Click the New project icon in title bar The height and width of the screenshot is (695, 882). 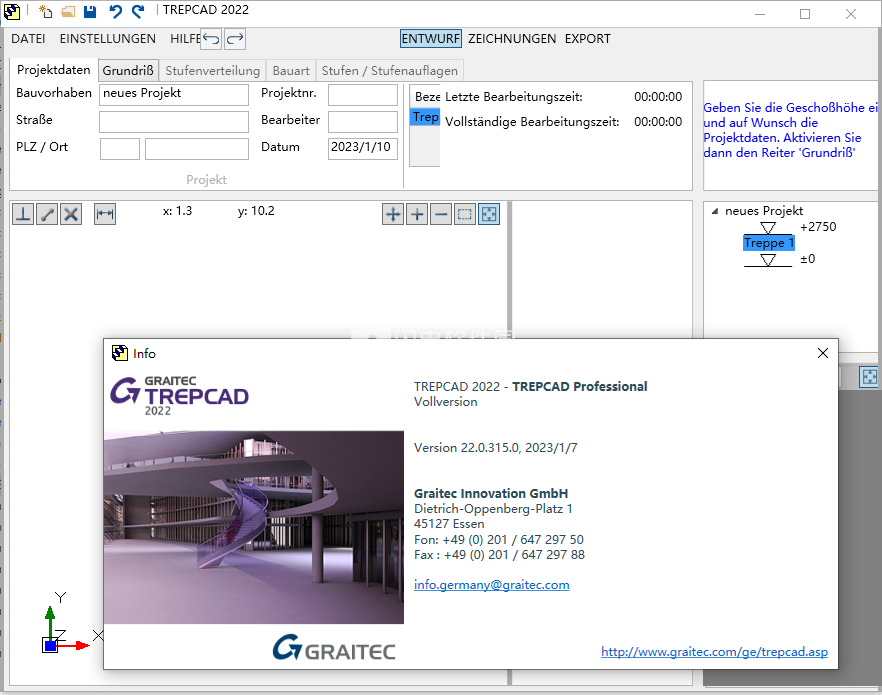click(46, 11)
